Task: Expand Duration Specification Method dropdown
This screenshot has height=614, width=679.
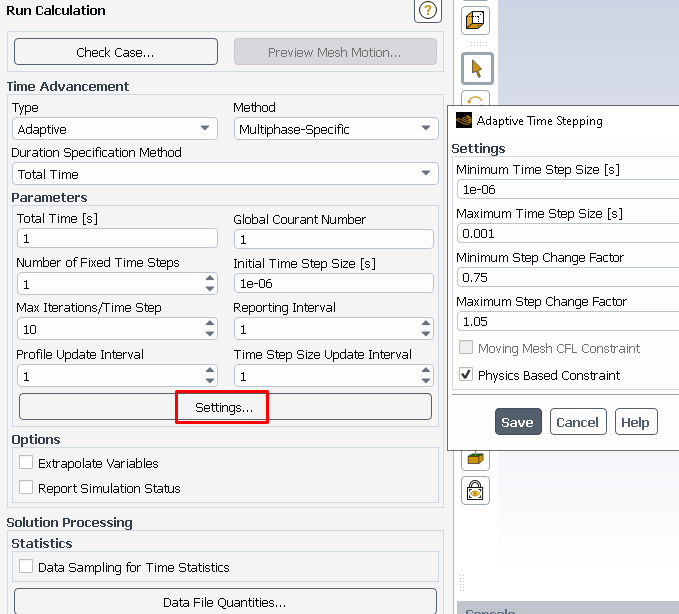Action: point(225,174)
